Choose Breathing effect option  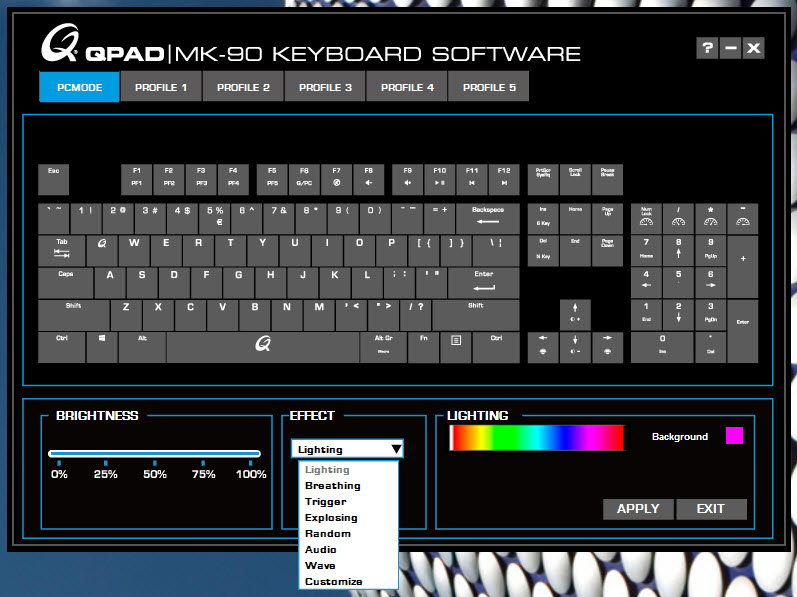click(349, 486)
